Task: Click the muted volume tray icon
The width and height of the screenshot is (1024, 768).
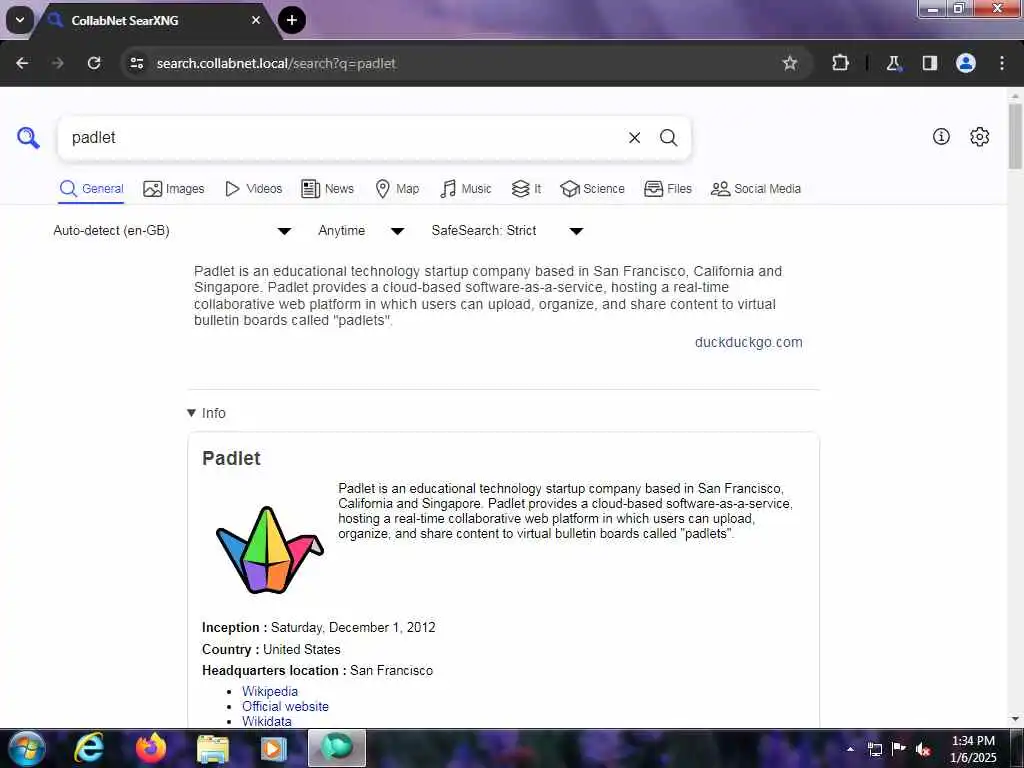Action: [x=923, y=749]
